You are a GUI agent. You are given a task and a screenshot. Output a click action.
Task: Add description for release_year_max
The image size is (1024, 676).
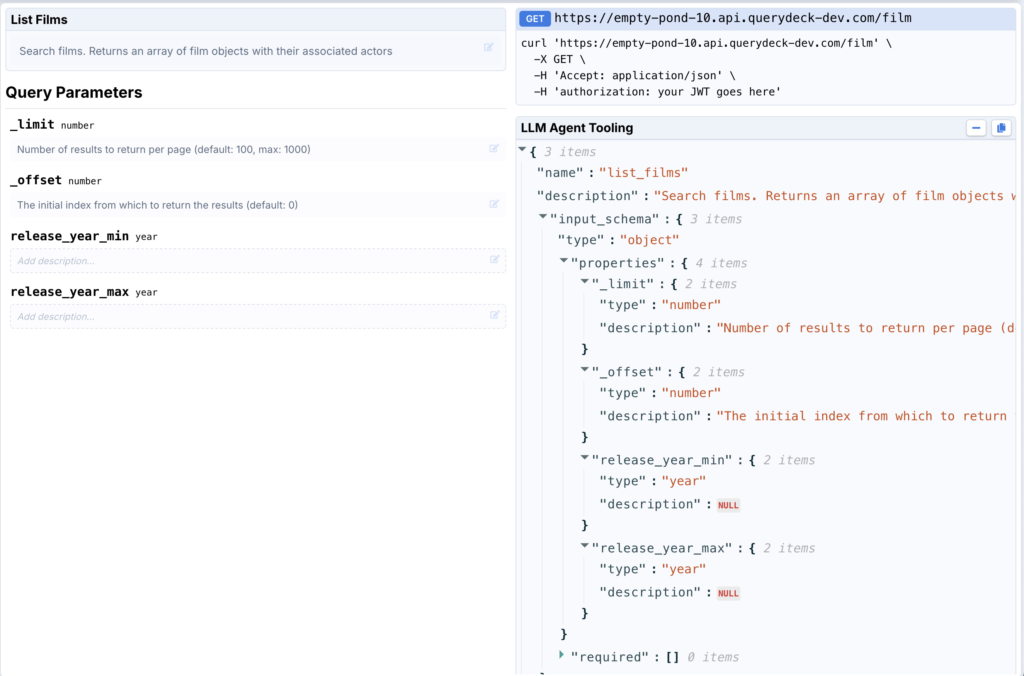coord(250,316)
